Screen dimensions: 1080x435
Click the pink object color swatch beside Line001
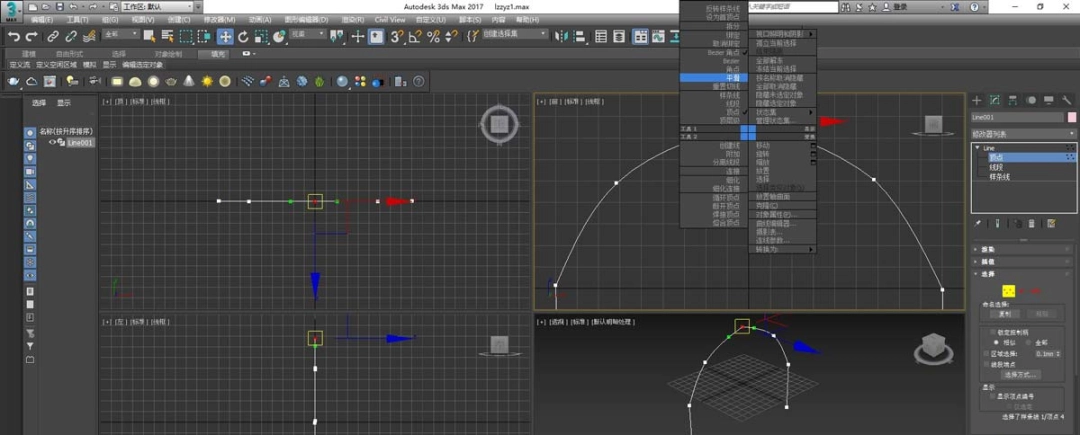1072,118
